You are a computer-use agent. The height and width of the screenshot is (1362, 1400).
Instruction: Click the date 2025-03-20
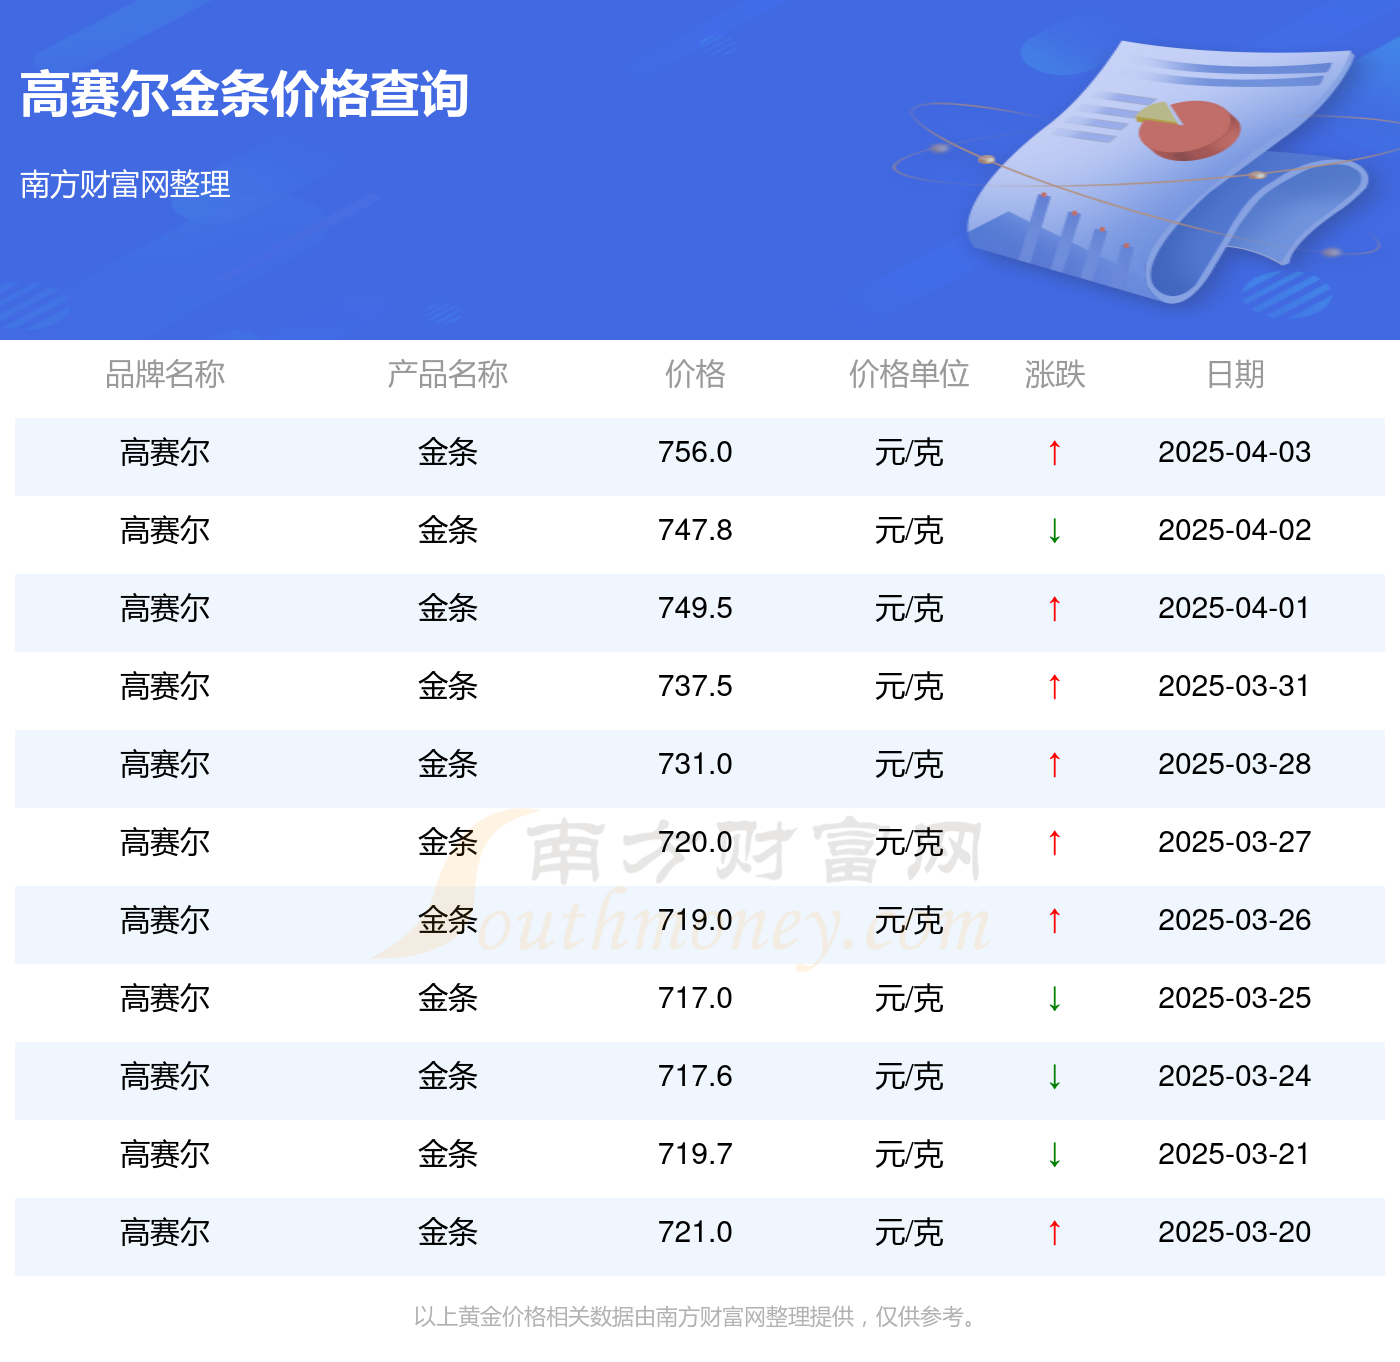pos(1235,1232)
